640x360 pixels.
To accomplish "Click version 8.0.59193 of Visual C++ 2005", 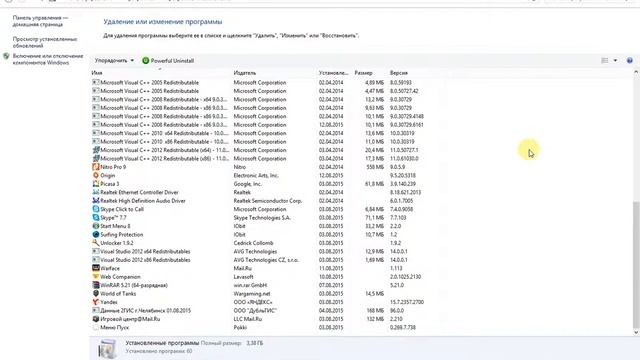I will (401, 82).
